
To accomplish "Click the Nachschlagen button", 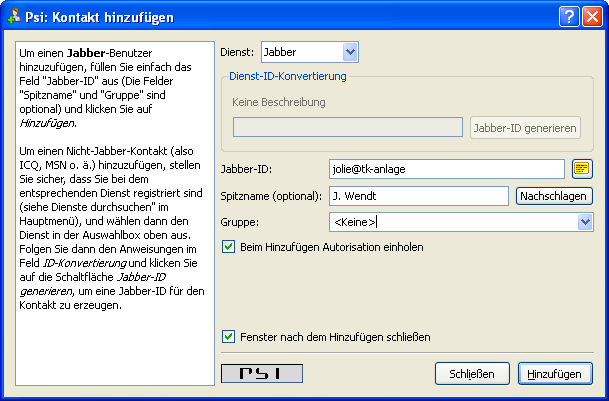I will click(x=554, y=196).
